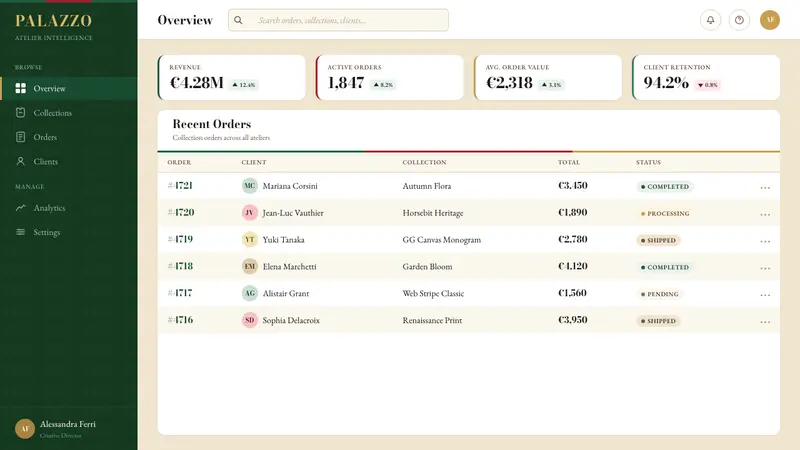Viewport: 800px width, 450px height.
Task: Open more options for order #4720
Action: point(765,214)
